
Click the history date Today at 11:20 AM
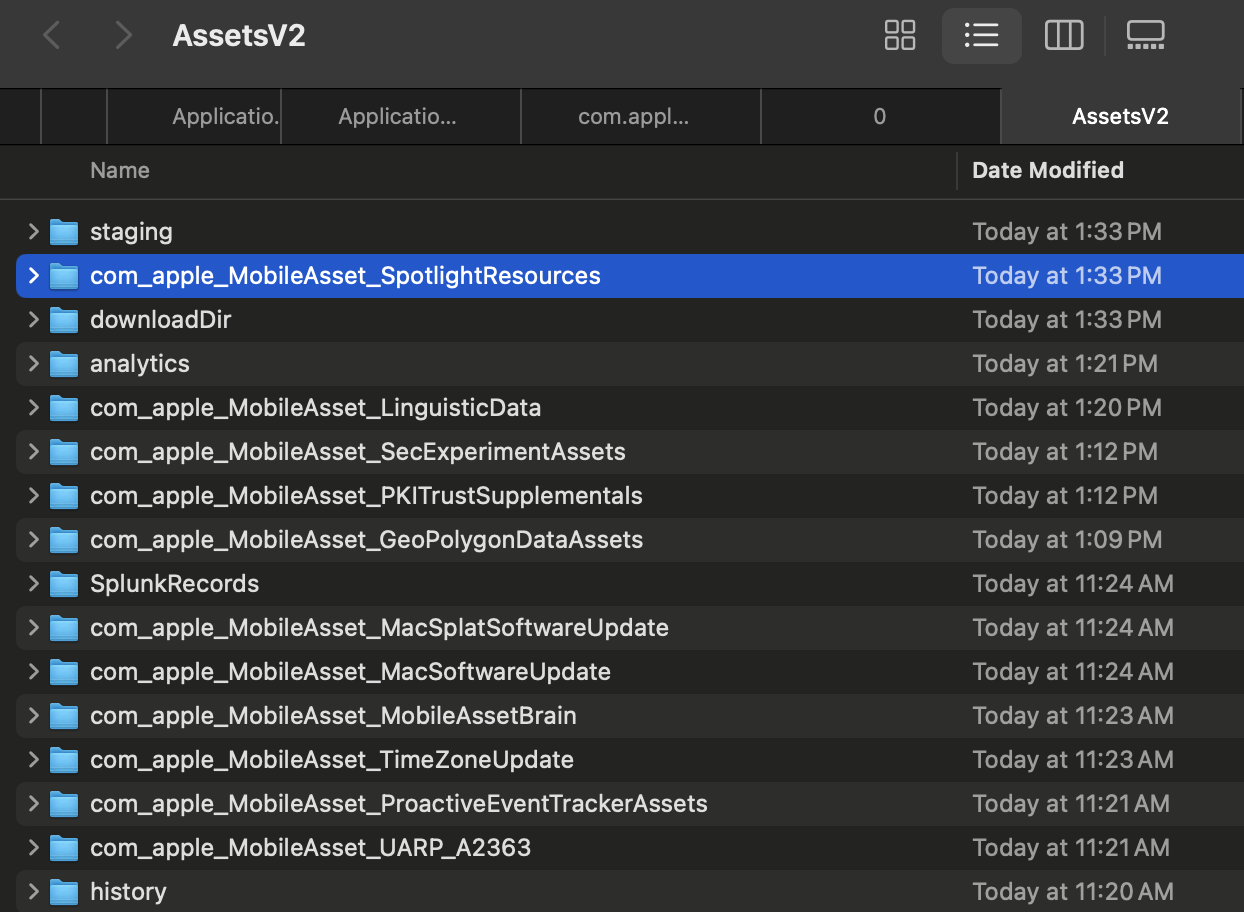[x=1073, y=892]
